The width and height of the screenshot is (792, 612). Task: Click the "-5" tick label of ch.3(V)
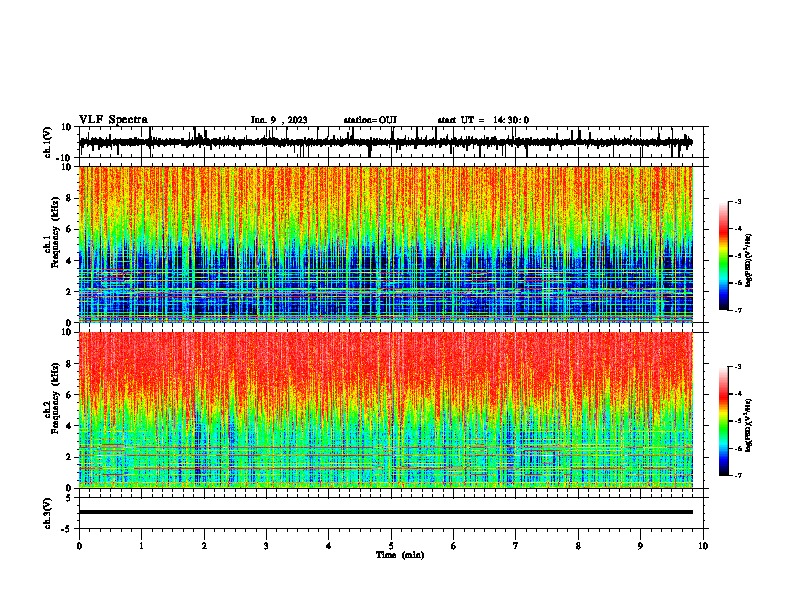tap(67, 529)
